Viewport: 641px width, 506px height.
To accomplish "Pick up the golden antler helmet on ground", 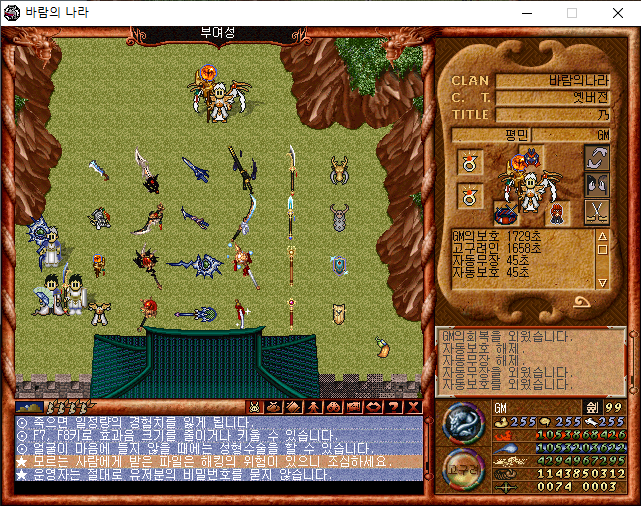I will tap(339, 170).
